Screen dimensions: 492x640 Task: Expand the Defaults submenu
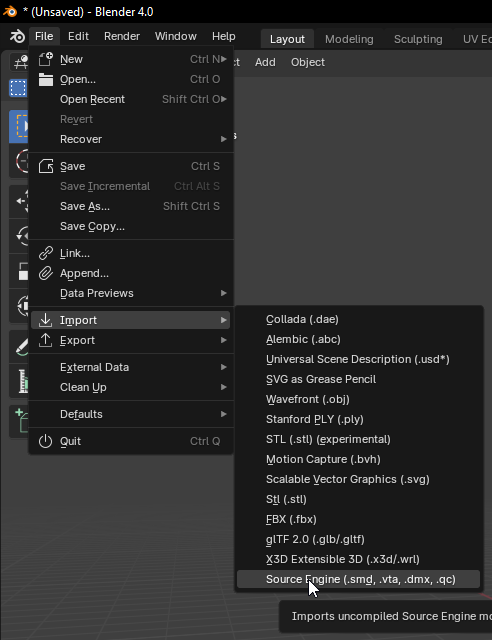(131, 414)
